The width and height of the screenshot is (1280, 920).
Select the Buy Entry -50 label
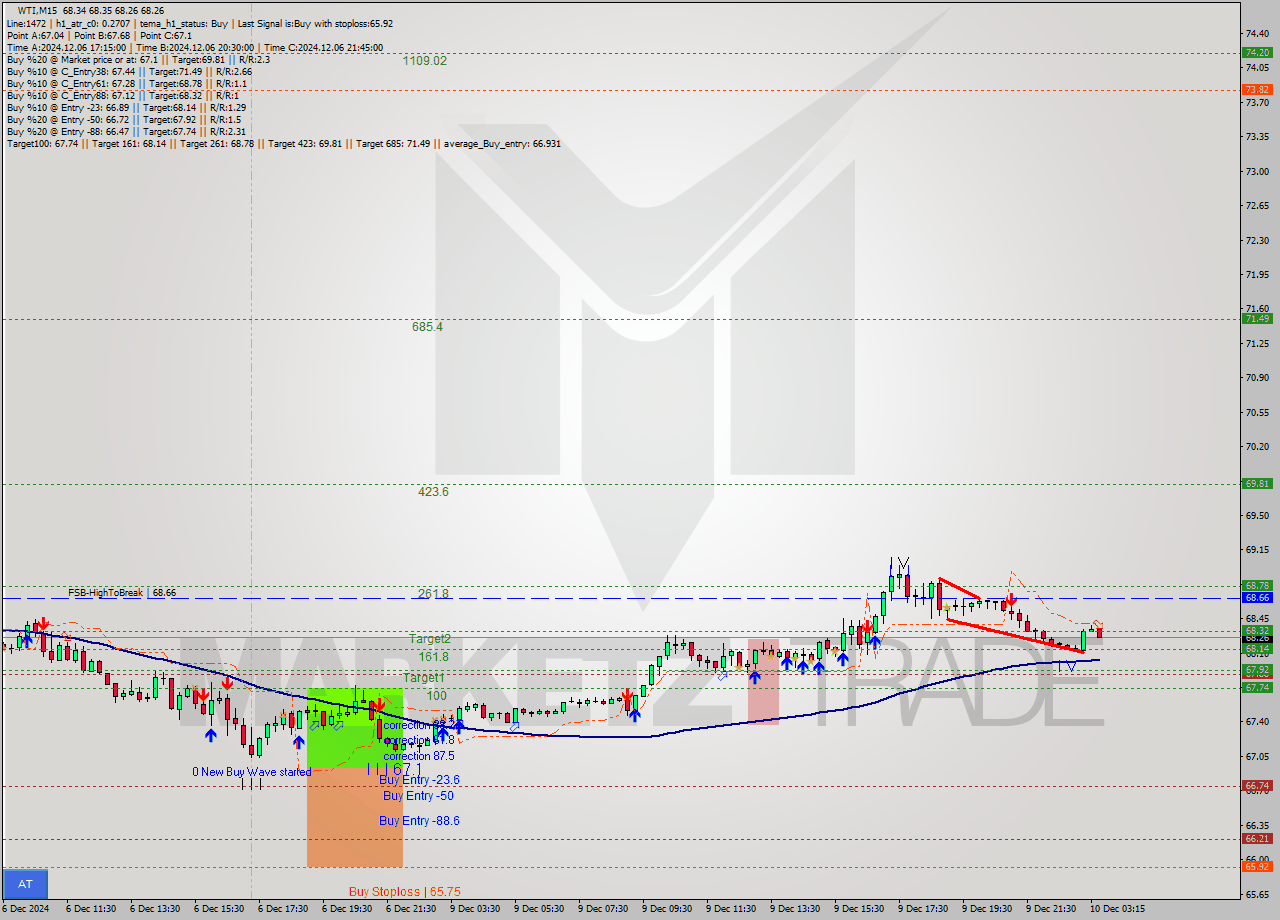point(418,796)
